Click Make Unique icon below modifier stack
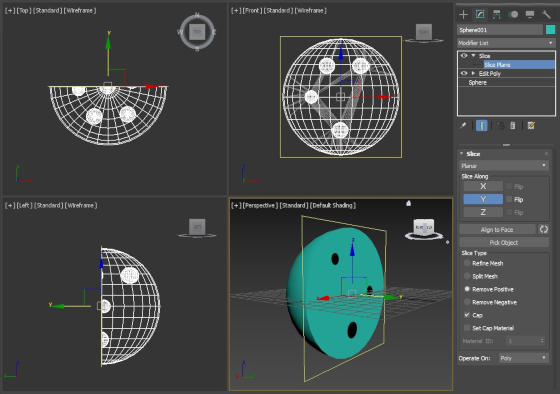Screen dimensions: 560x394 [x=500, y=125]
